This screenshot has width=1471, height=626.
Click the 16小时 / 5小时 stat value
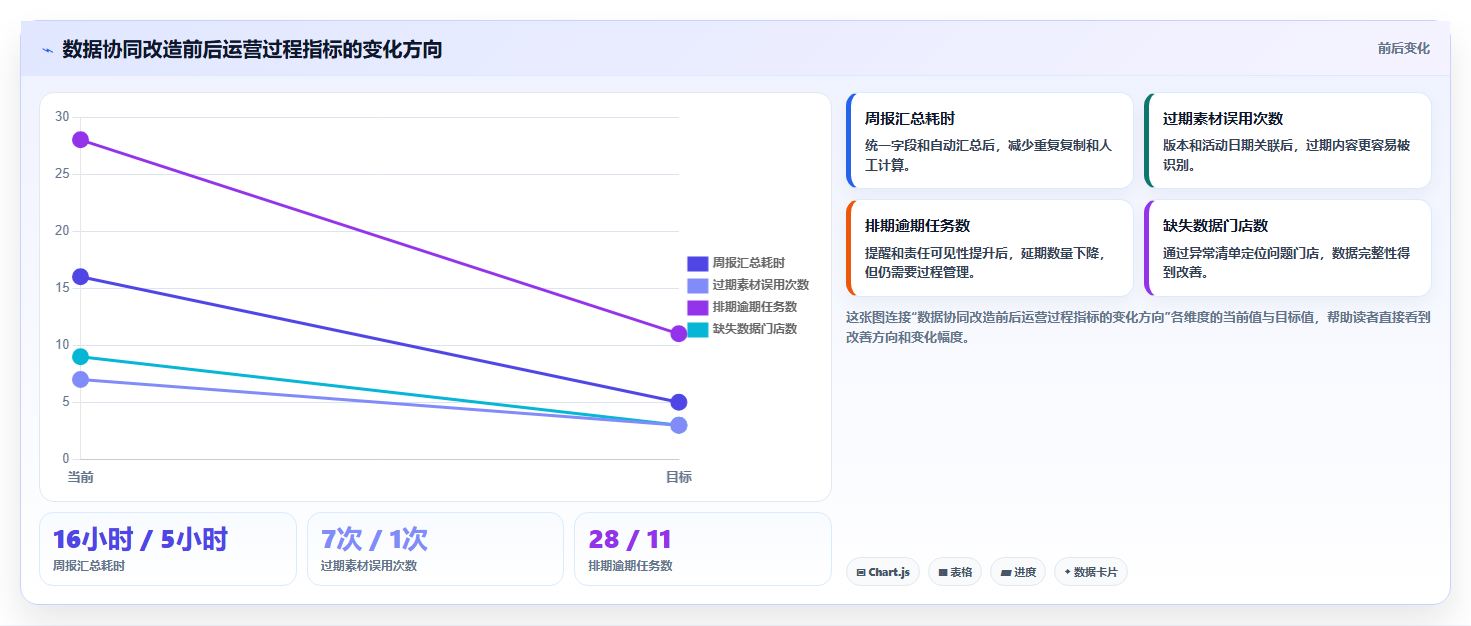140,540
